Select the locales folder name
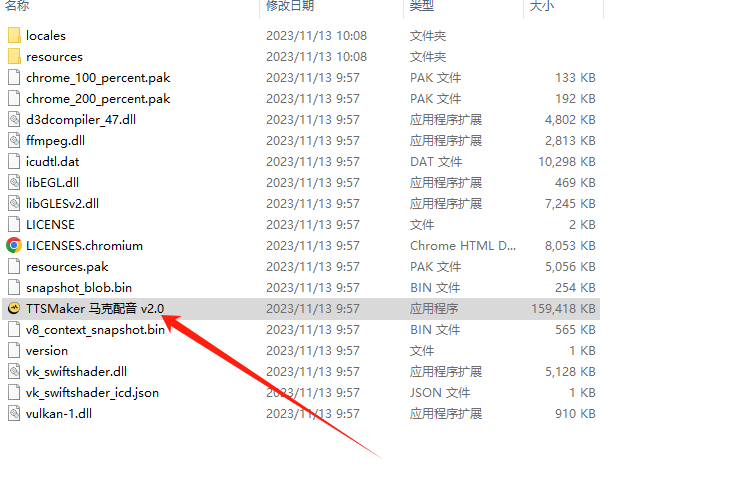 click(46, 36)
